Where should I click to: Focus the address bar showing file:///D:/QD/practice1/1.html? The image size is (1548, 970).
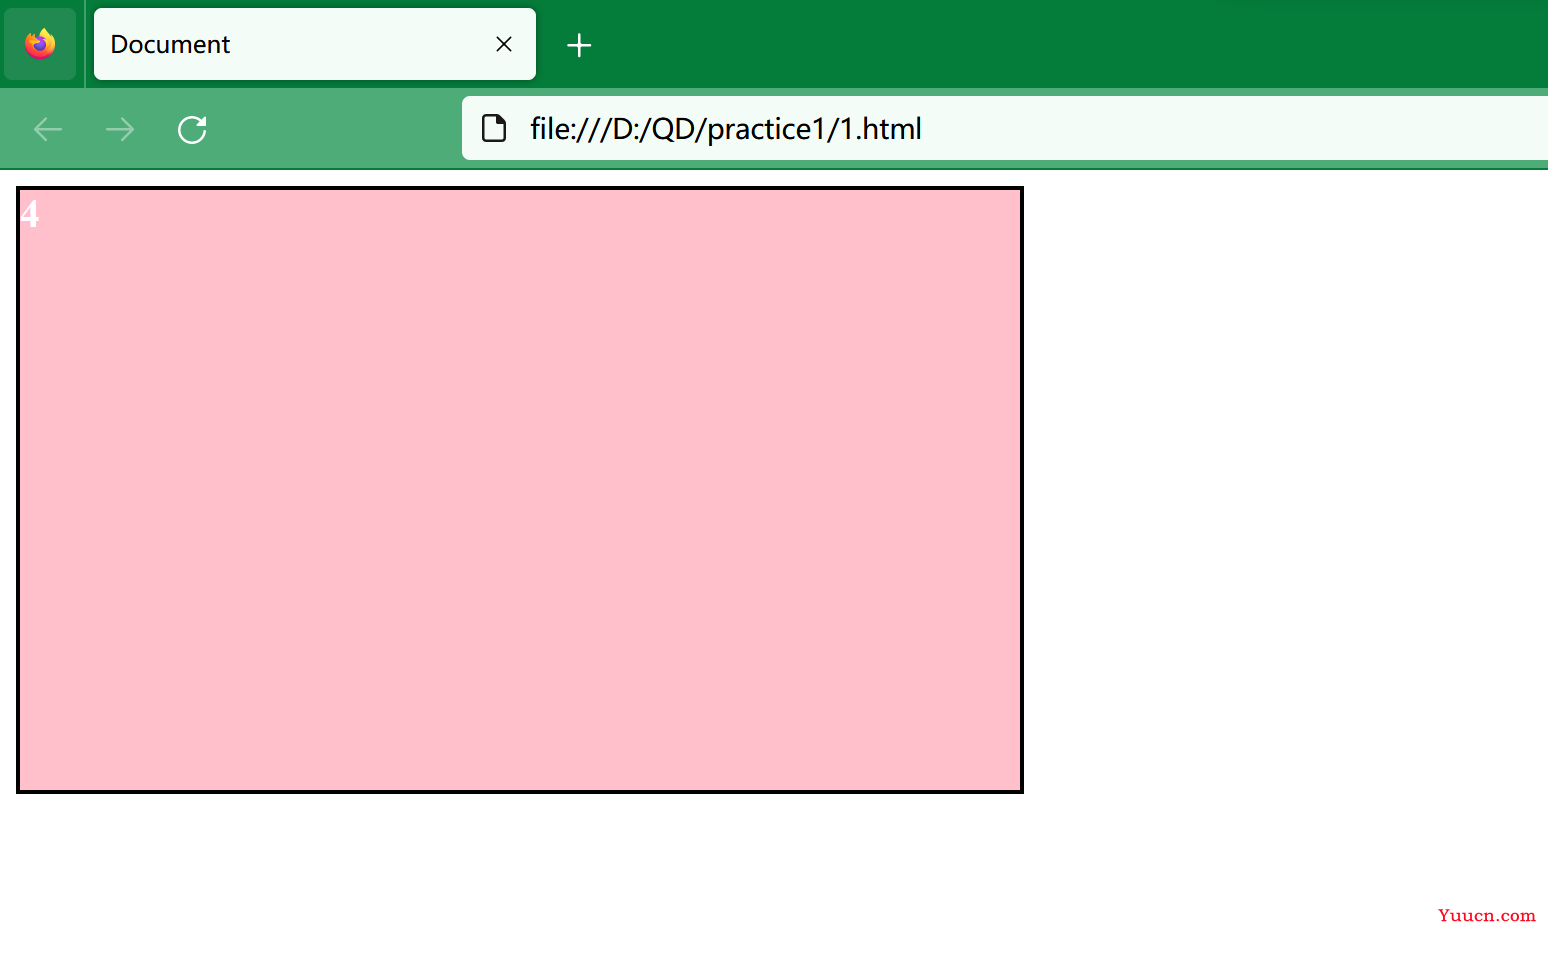[1005, 128]
